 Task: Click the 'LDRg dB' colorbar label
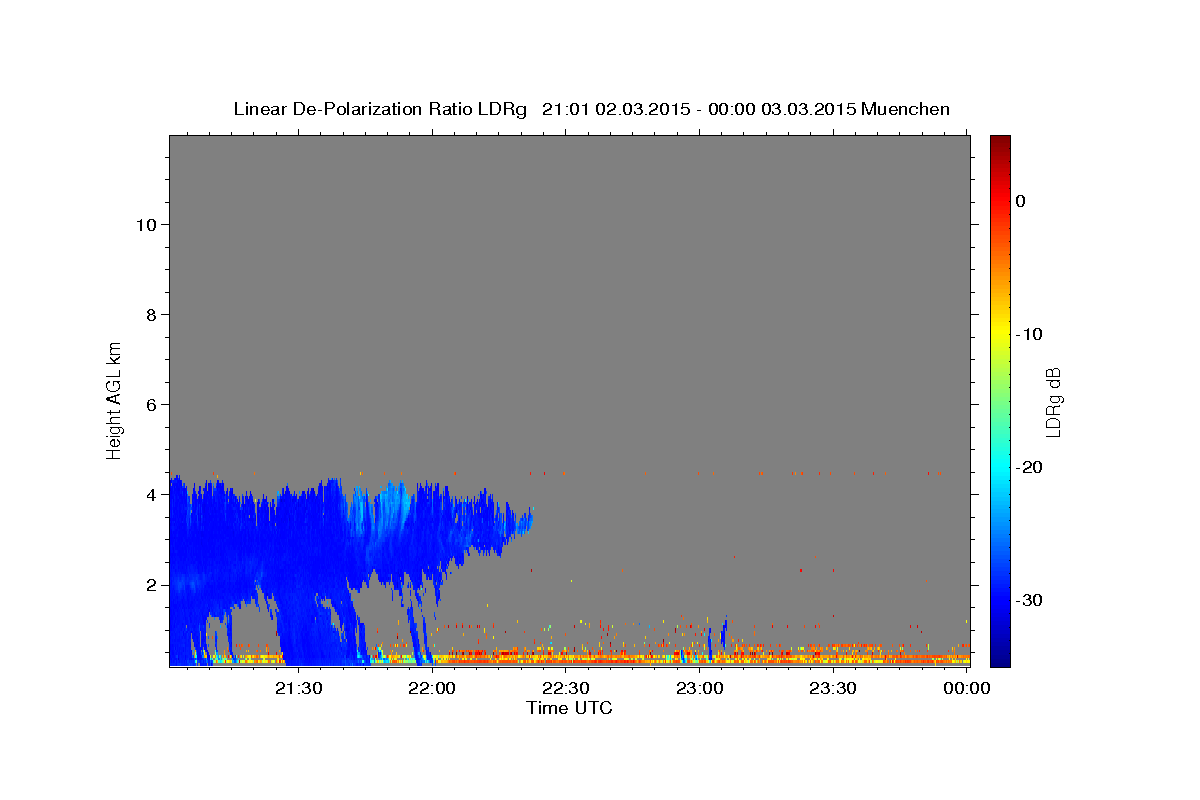coord(1052,402)
